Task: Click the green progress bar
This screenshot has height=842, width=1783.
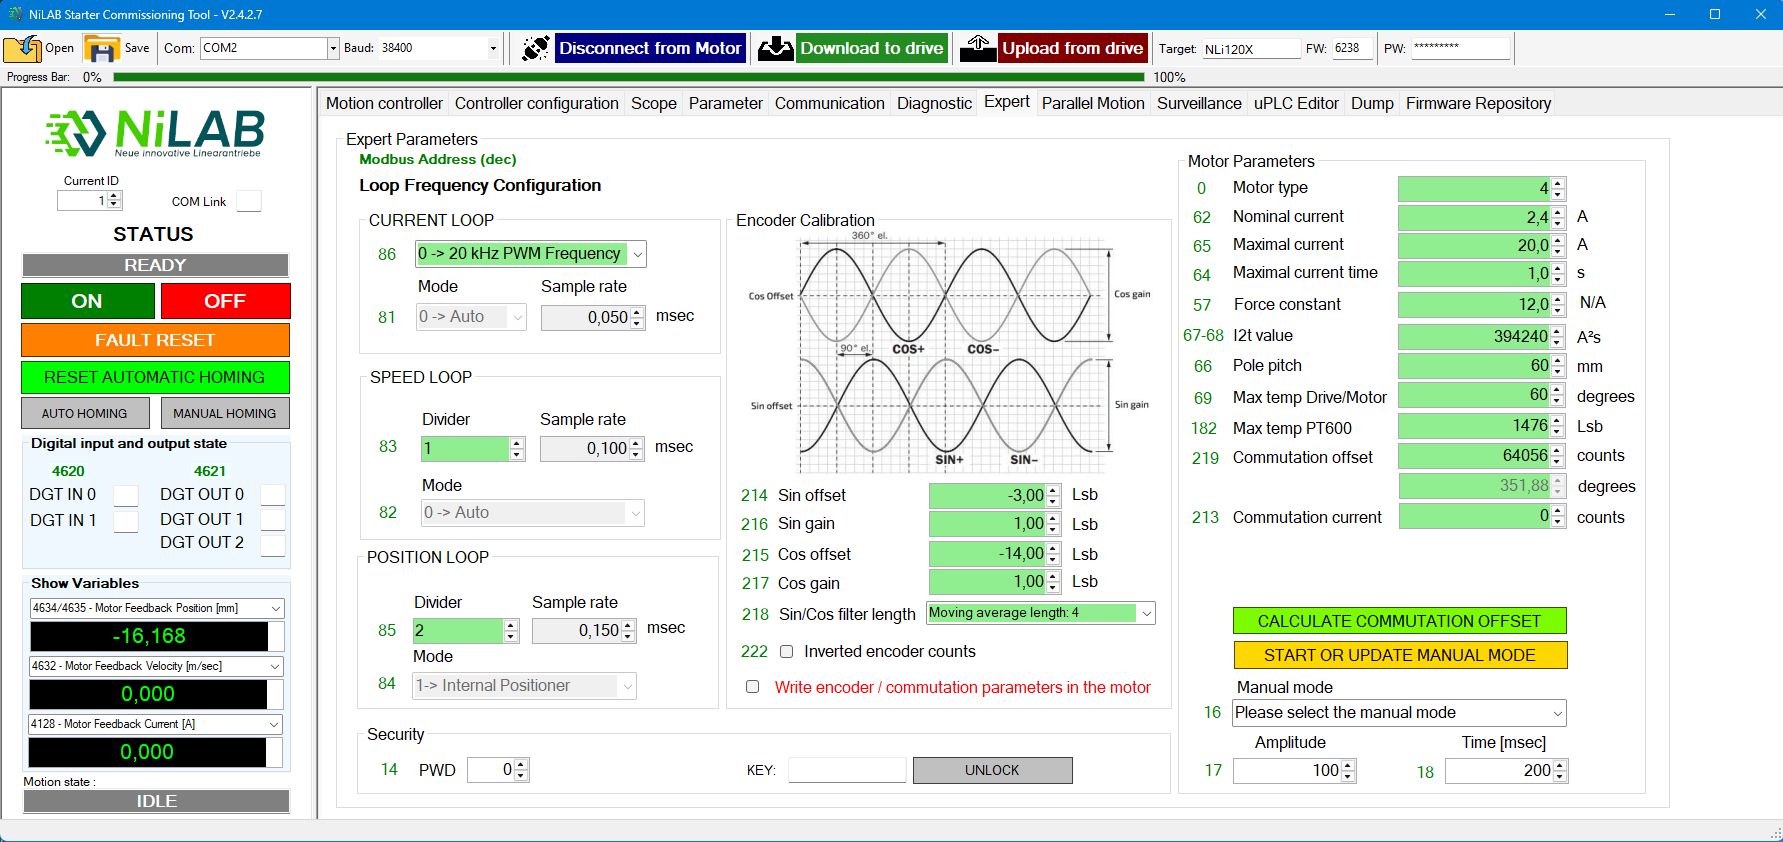Action: (628, 77)
